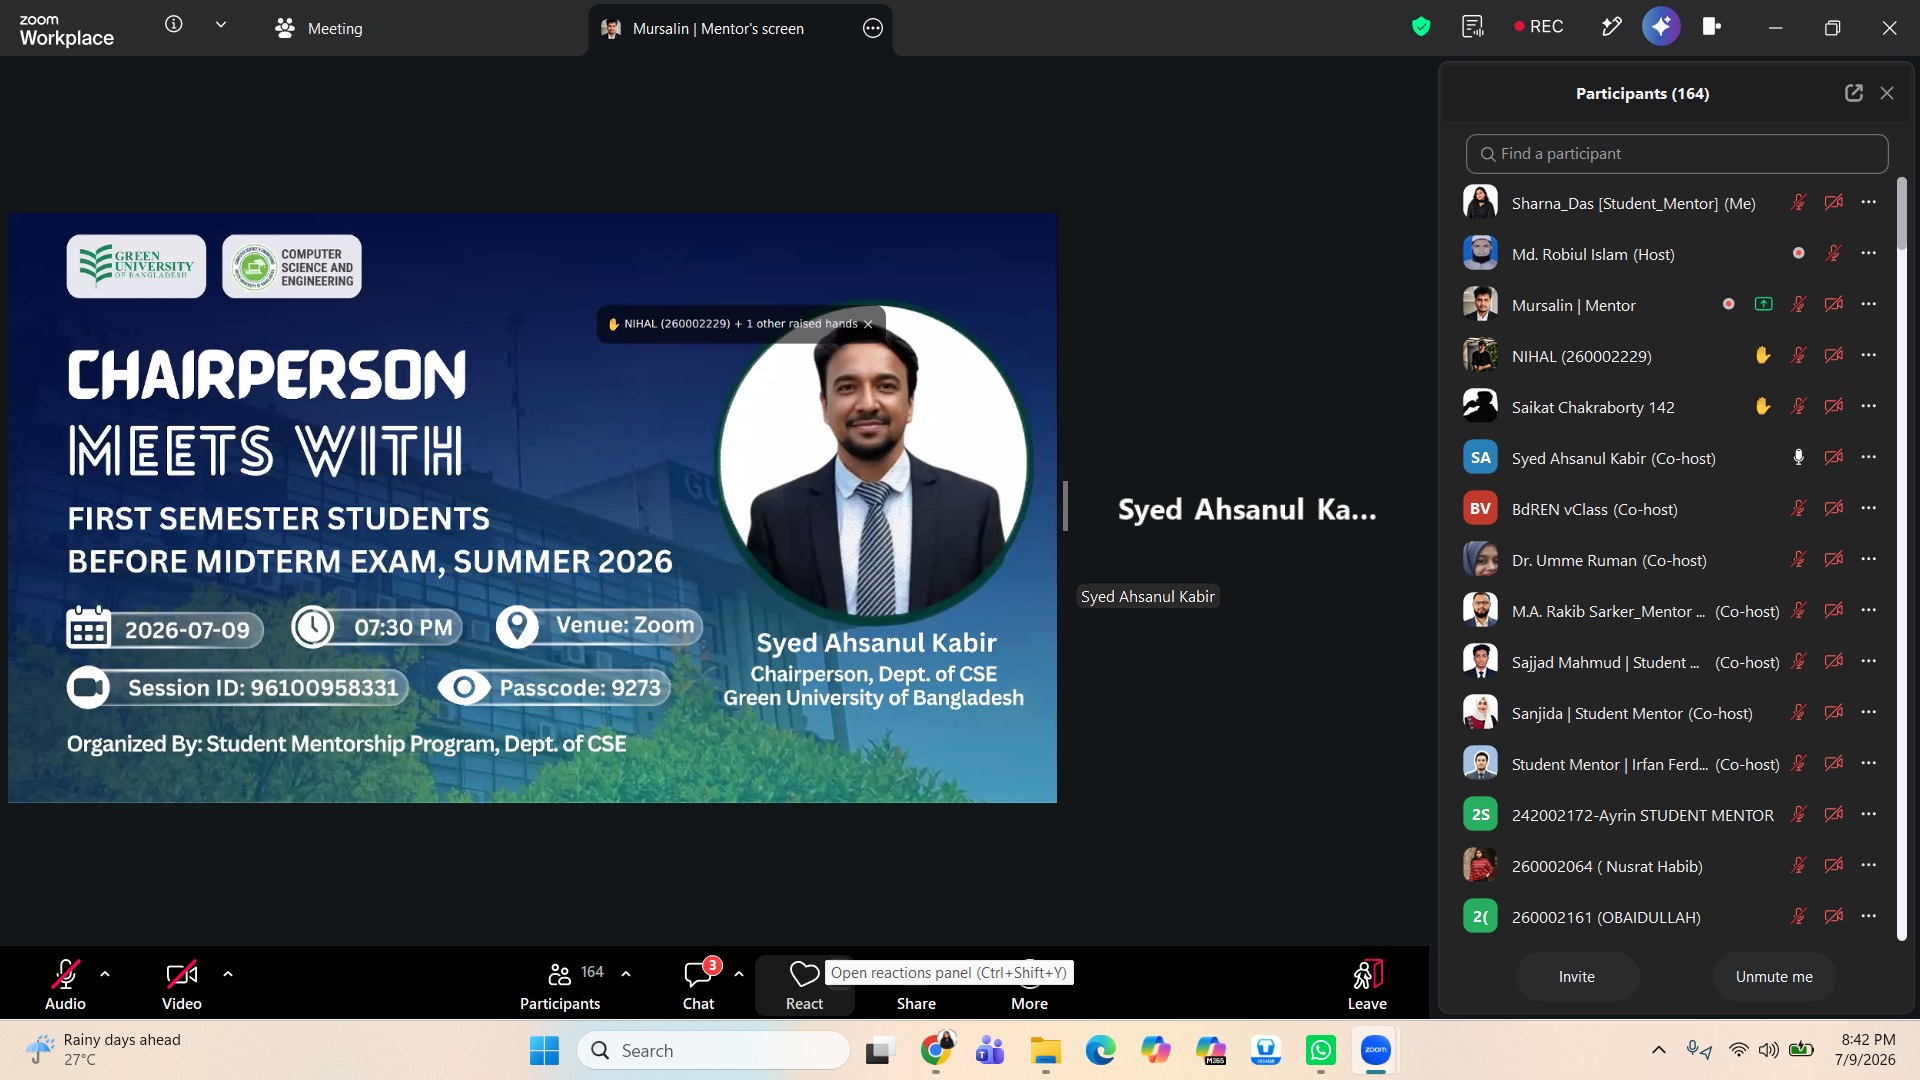Viewport: 1920px width, 1080px height.
Task: Click the REC recording indicator
Action: 1539,27
